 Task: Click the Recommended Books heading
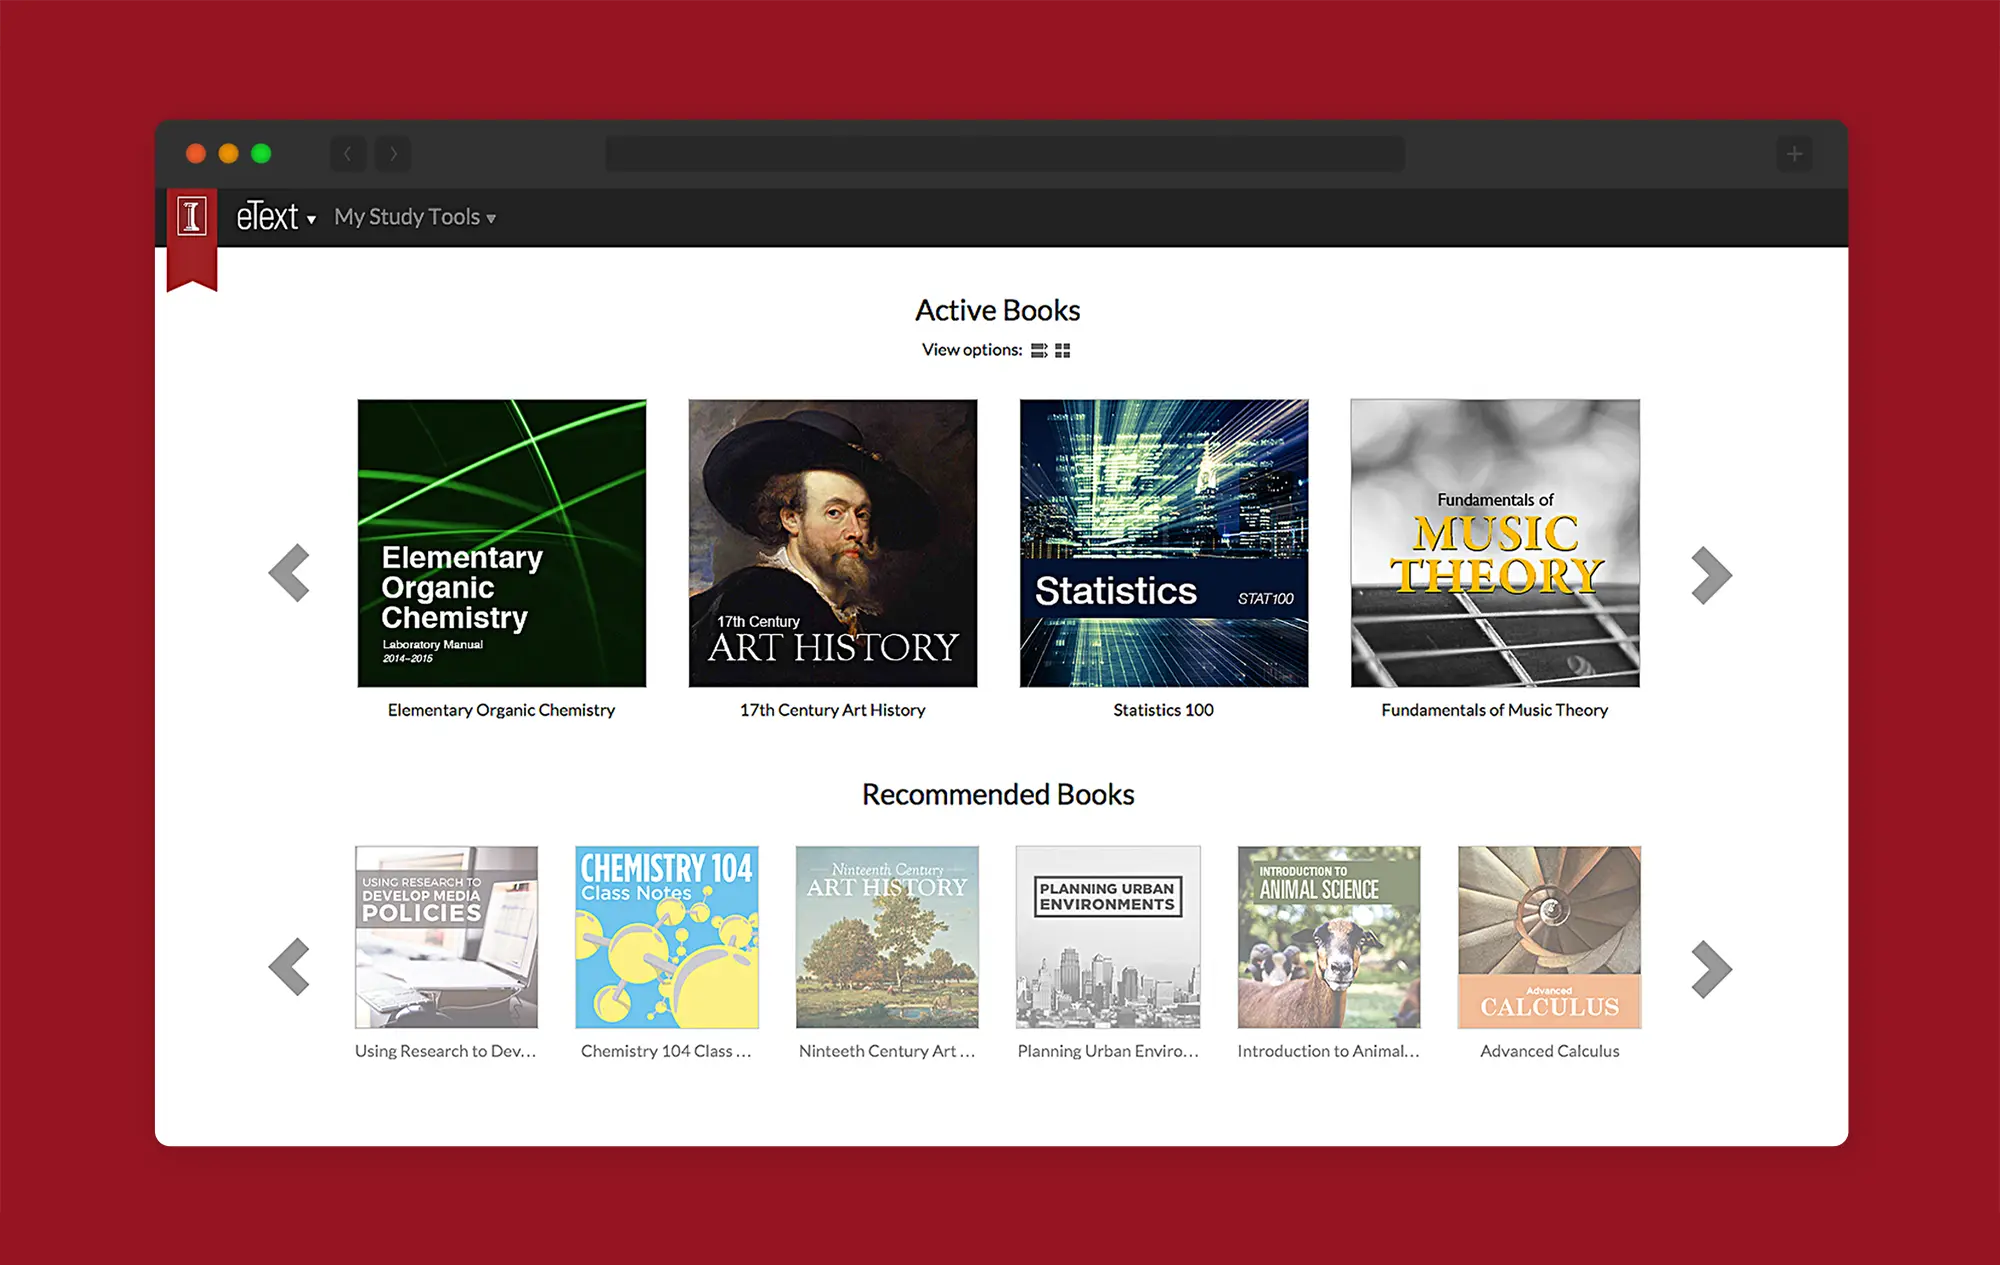998,794
